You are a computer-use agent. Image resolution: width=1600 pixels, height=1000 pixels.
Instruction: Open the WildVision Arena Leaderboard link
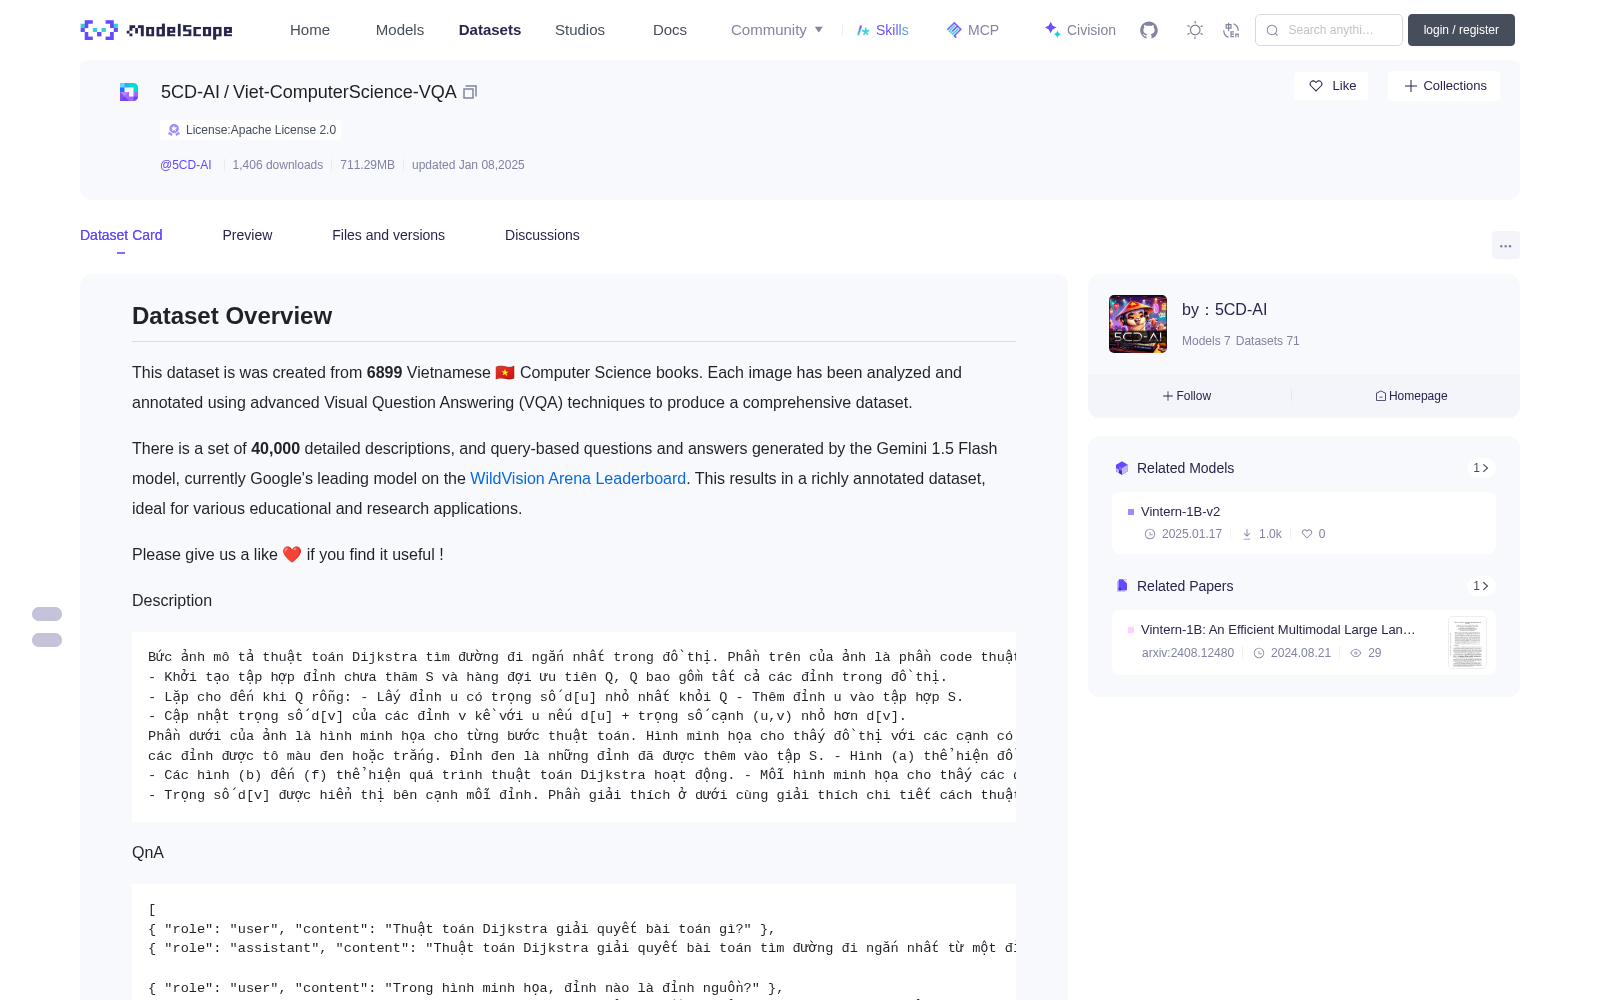coord(578,478)
